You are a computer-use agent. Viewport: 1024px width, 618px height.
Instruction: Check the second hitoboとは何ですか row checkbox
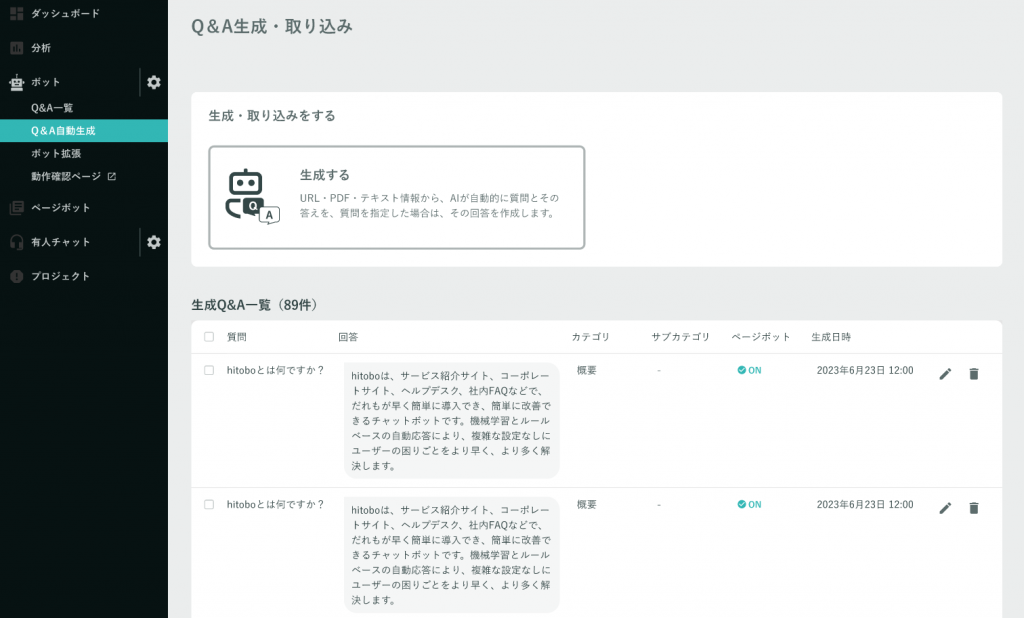coord(209,504)
